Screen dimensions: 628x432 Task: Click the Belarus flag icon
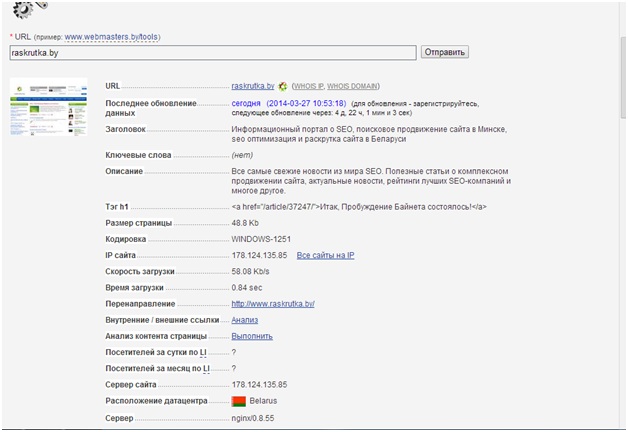[x=239, y=401]
